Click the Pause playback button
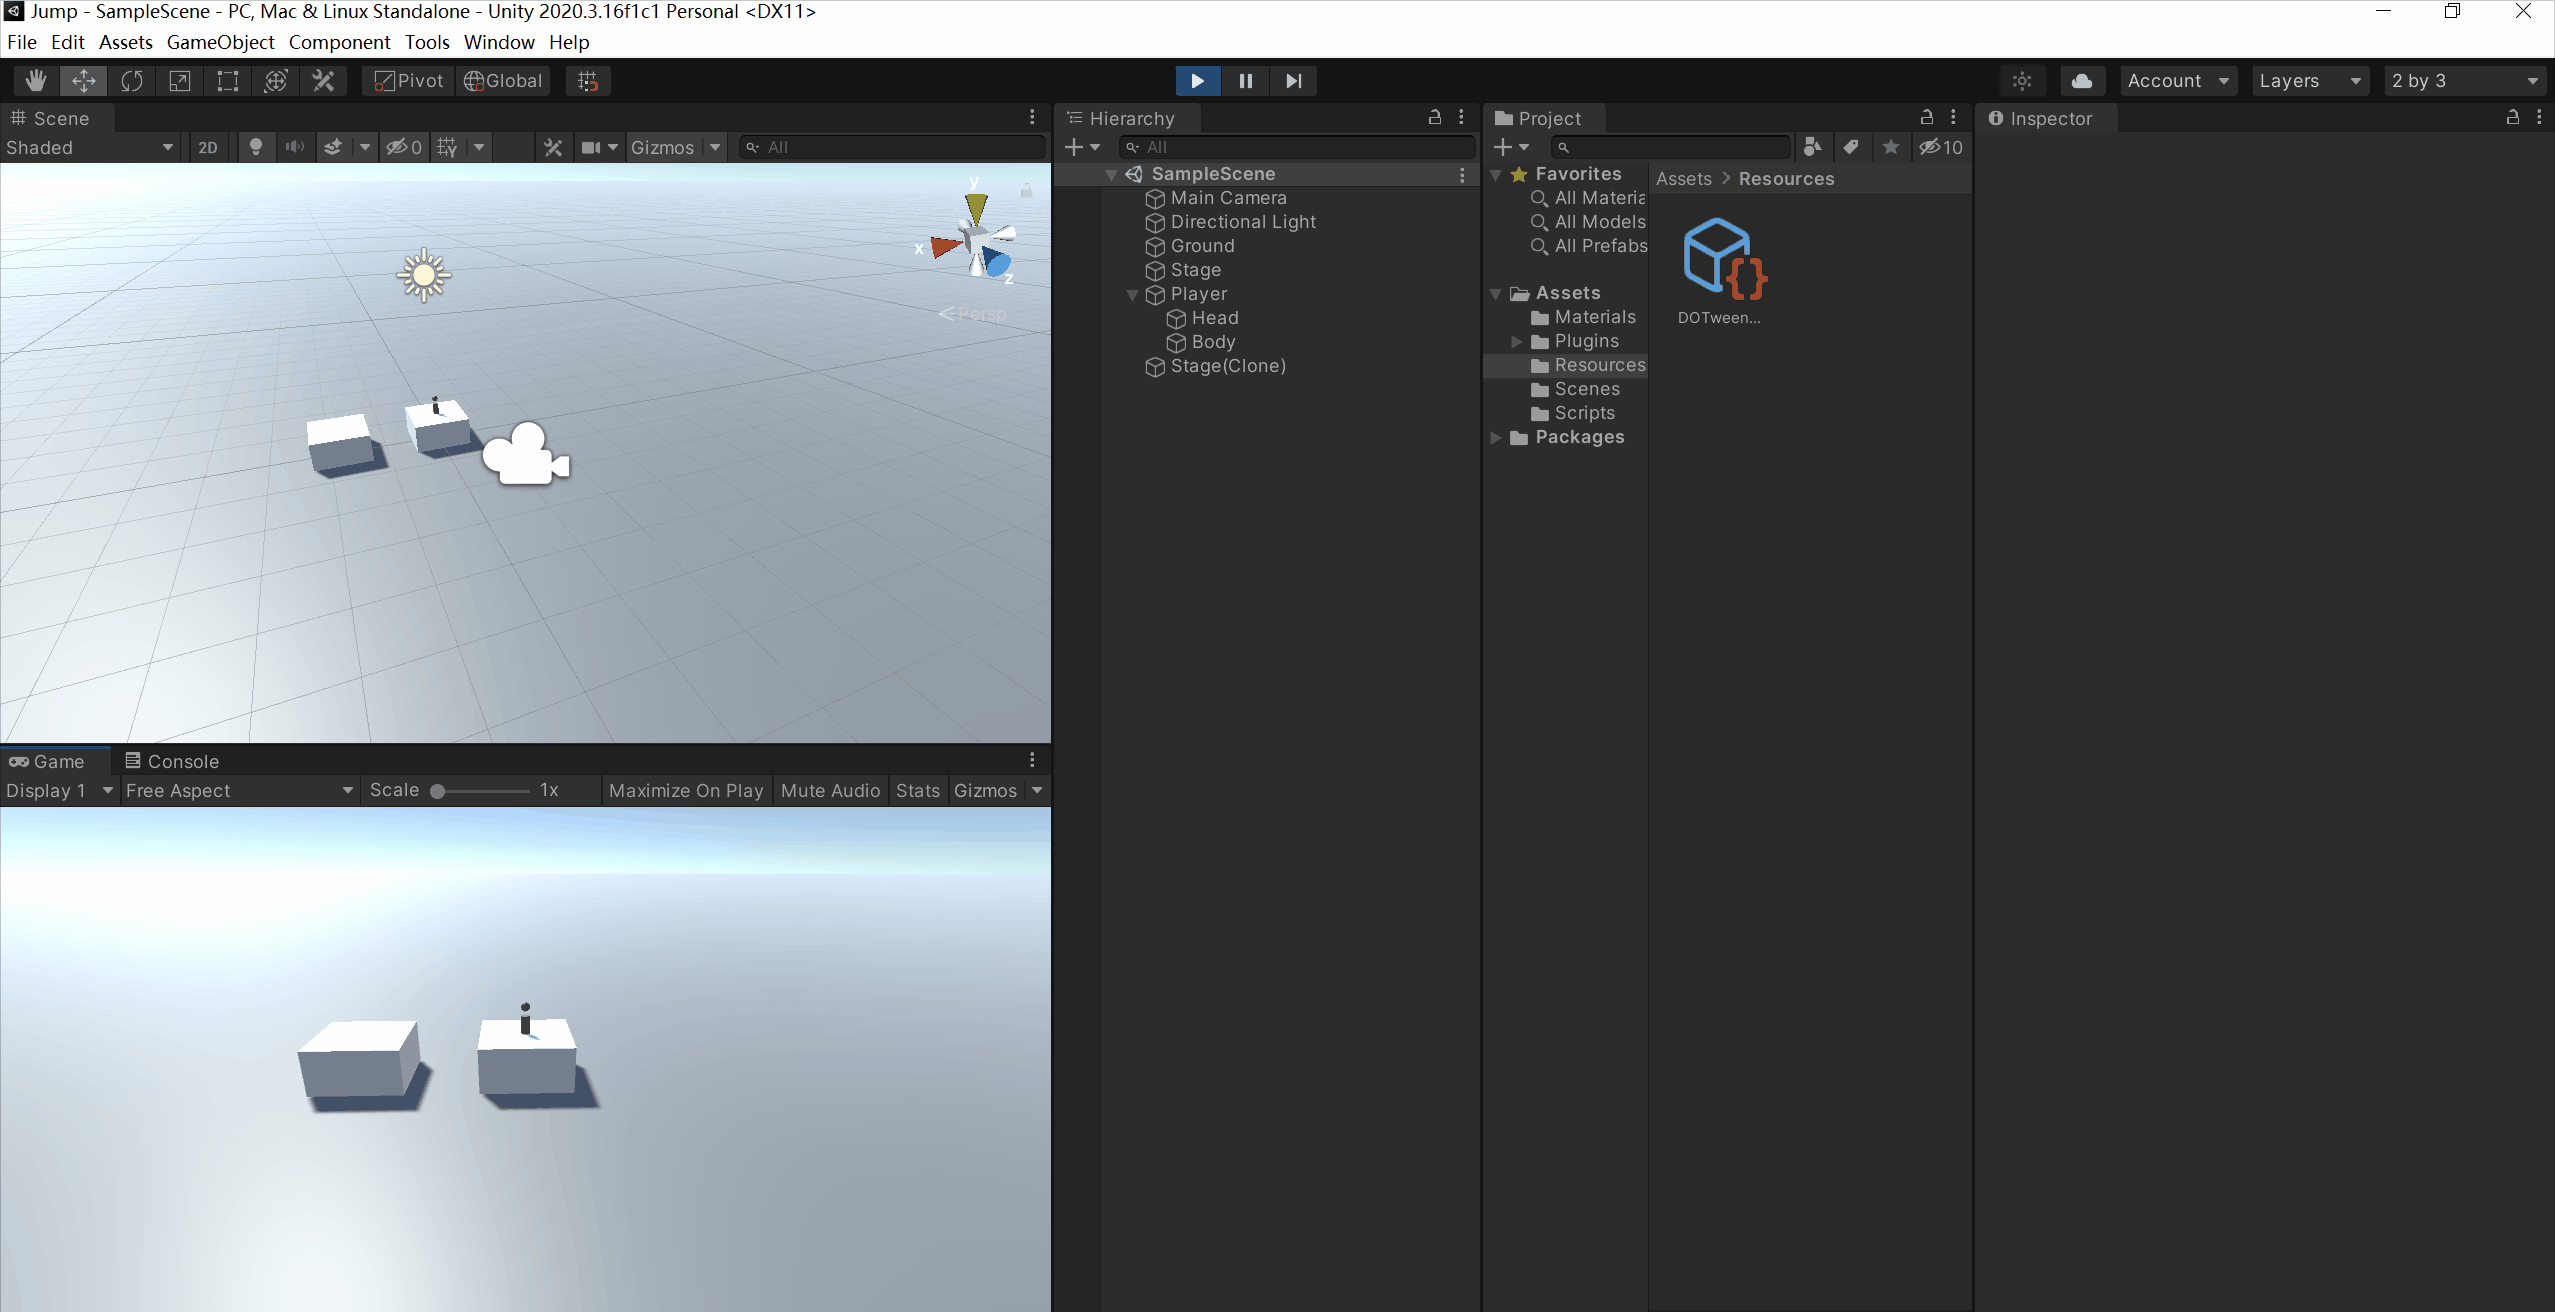This screenshot has height=1312, width=2555. coord(1245,81)
